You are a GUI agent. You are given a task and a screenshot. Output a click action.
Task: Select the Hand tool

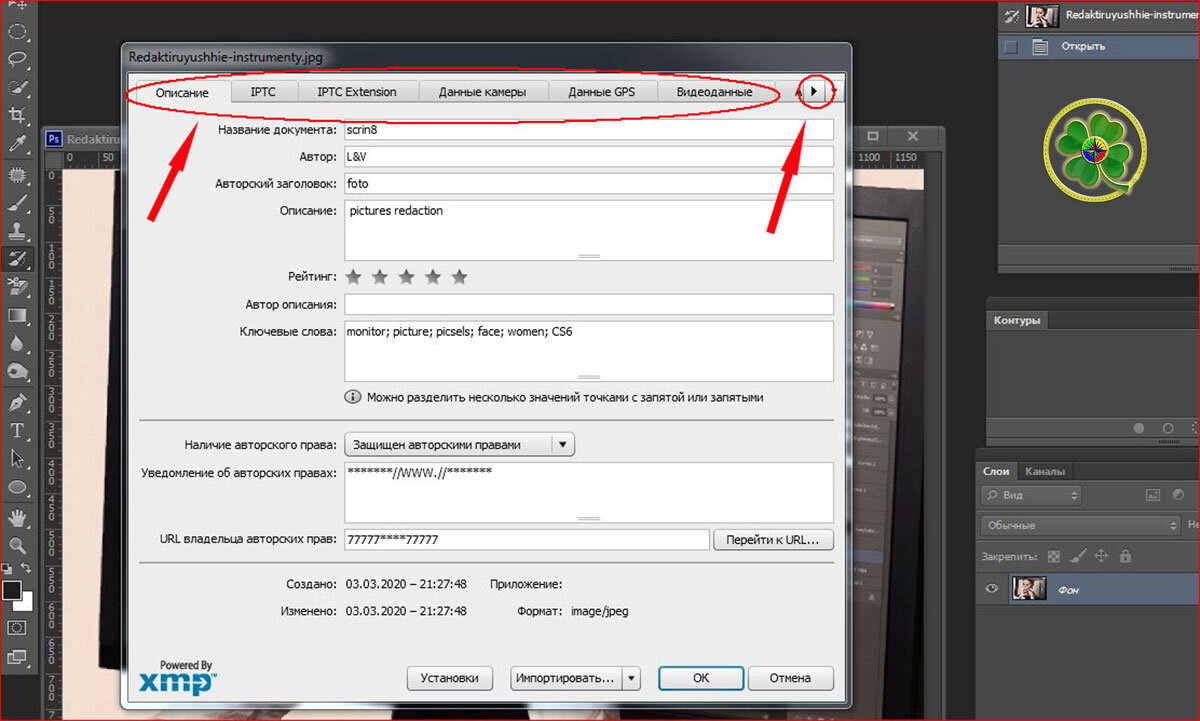point(17,517)
